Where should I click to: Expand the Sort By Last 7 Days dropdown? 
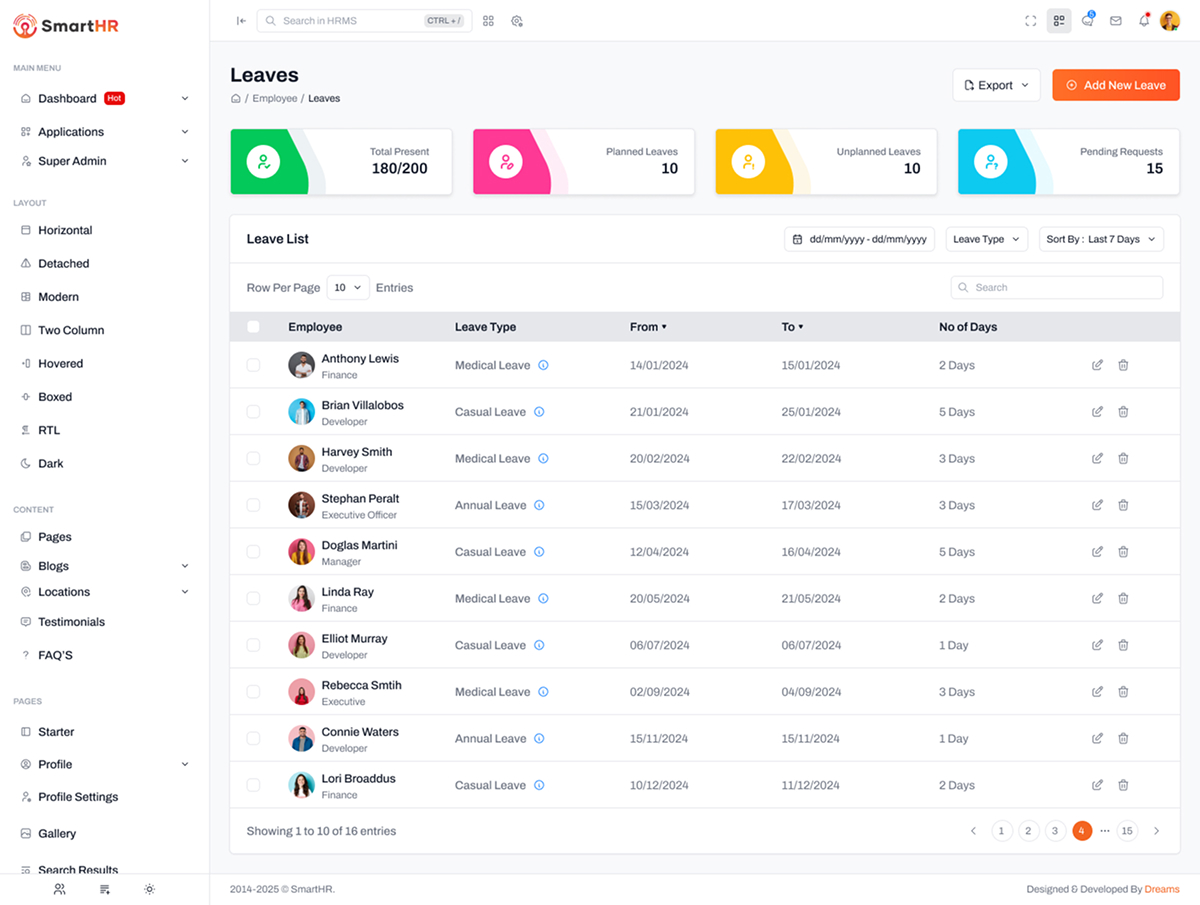click(x=1101, y=239)
